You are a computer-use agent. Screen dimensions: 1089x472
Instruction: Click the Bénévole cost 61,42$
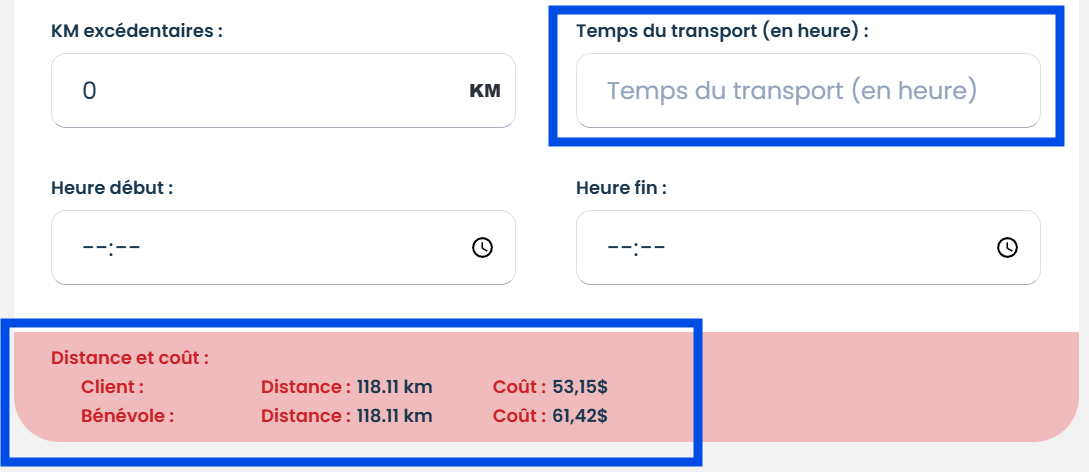pyautogui.click(x=580, y=415)
